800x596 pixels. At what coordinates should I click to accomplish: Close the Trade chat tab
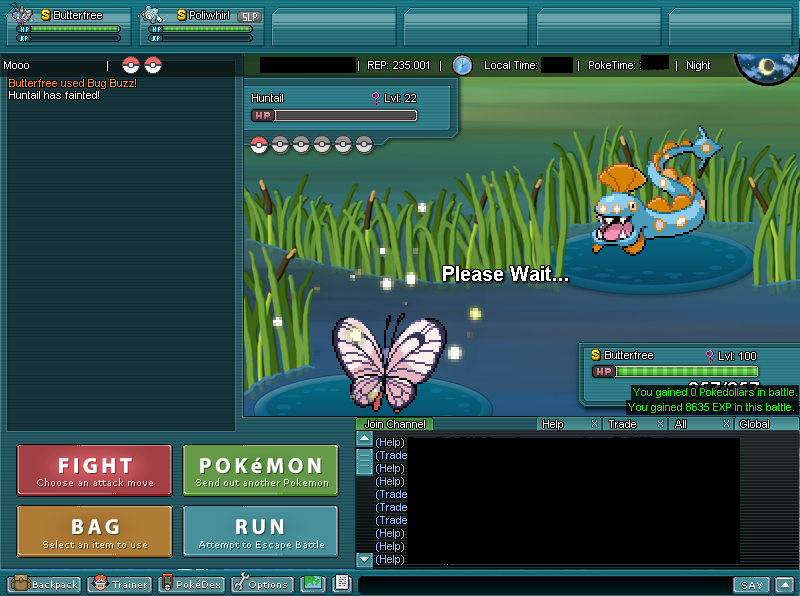660,424
